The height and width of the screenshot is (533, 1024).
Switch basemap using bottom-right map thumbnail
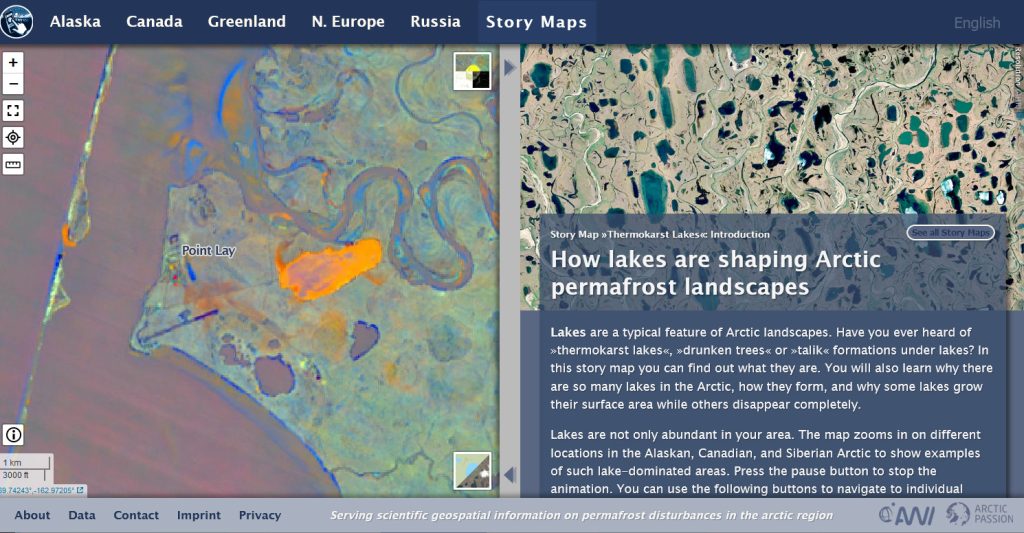coord(472,470)
